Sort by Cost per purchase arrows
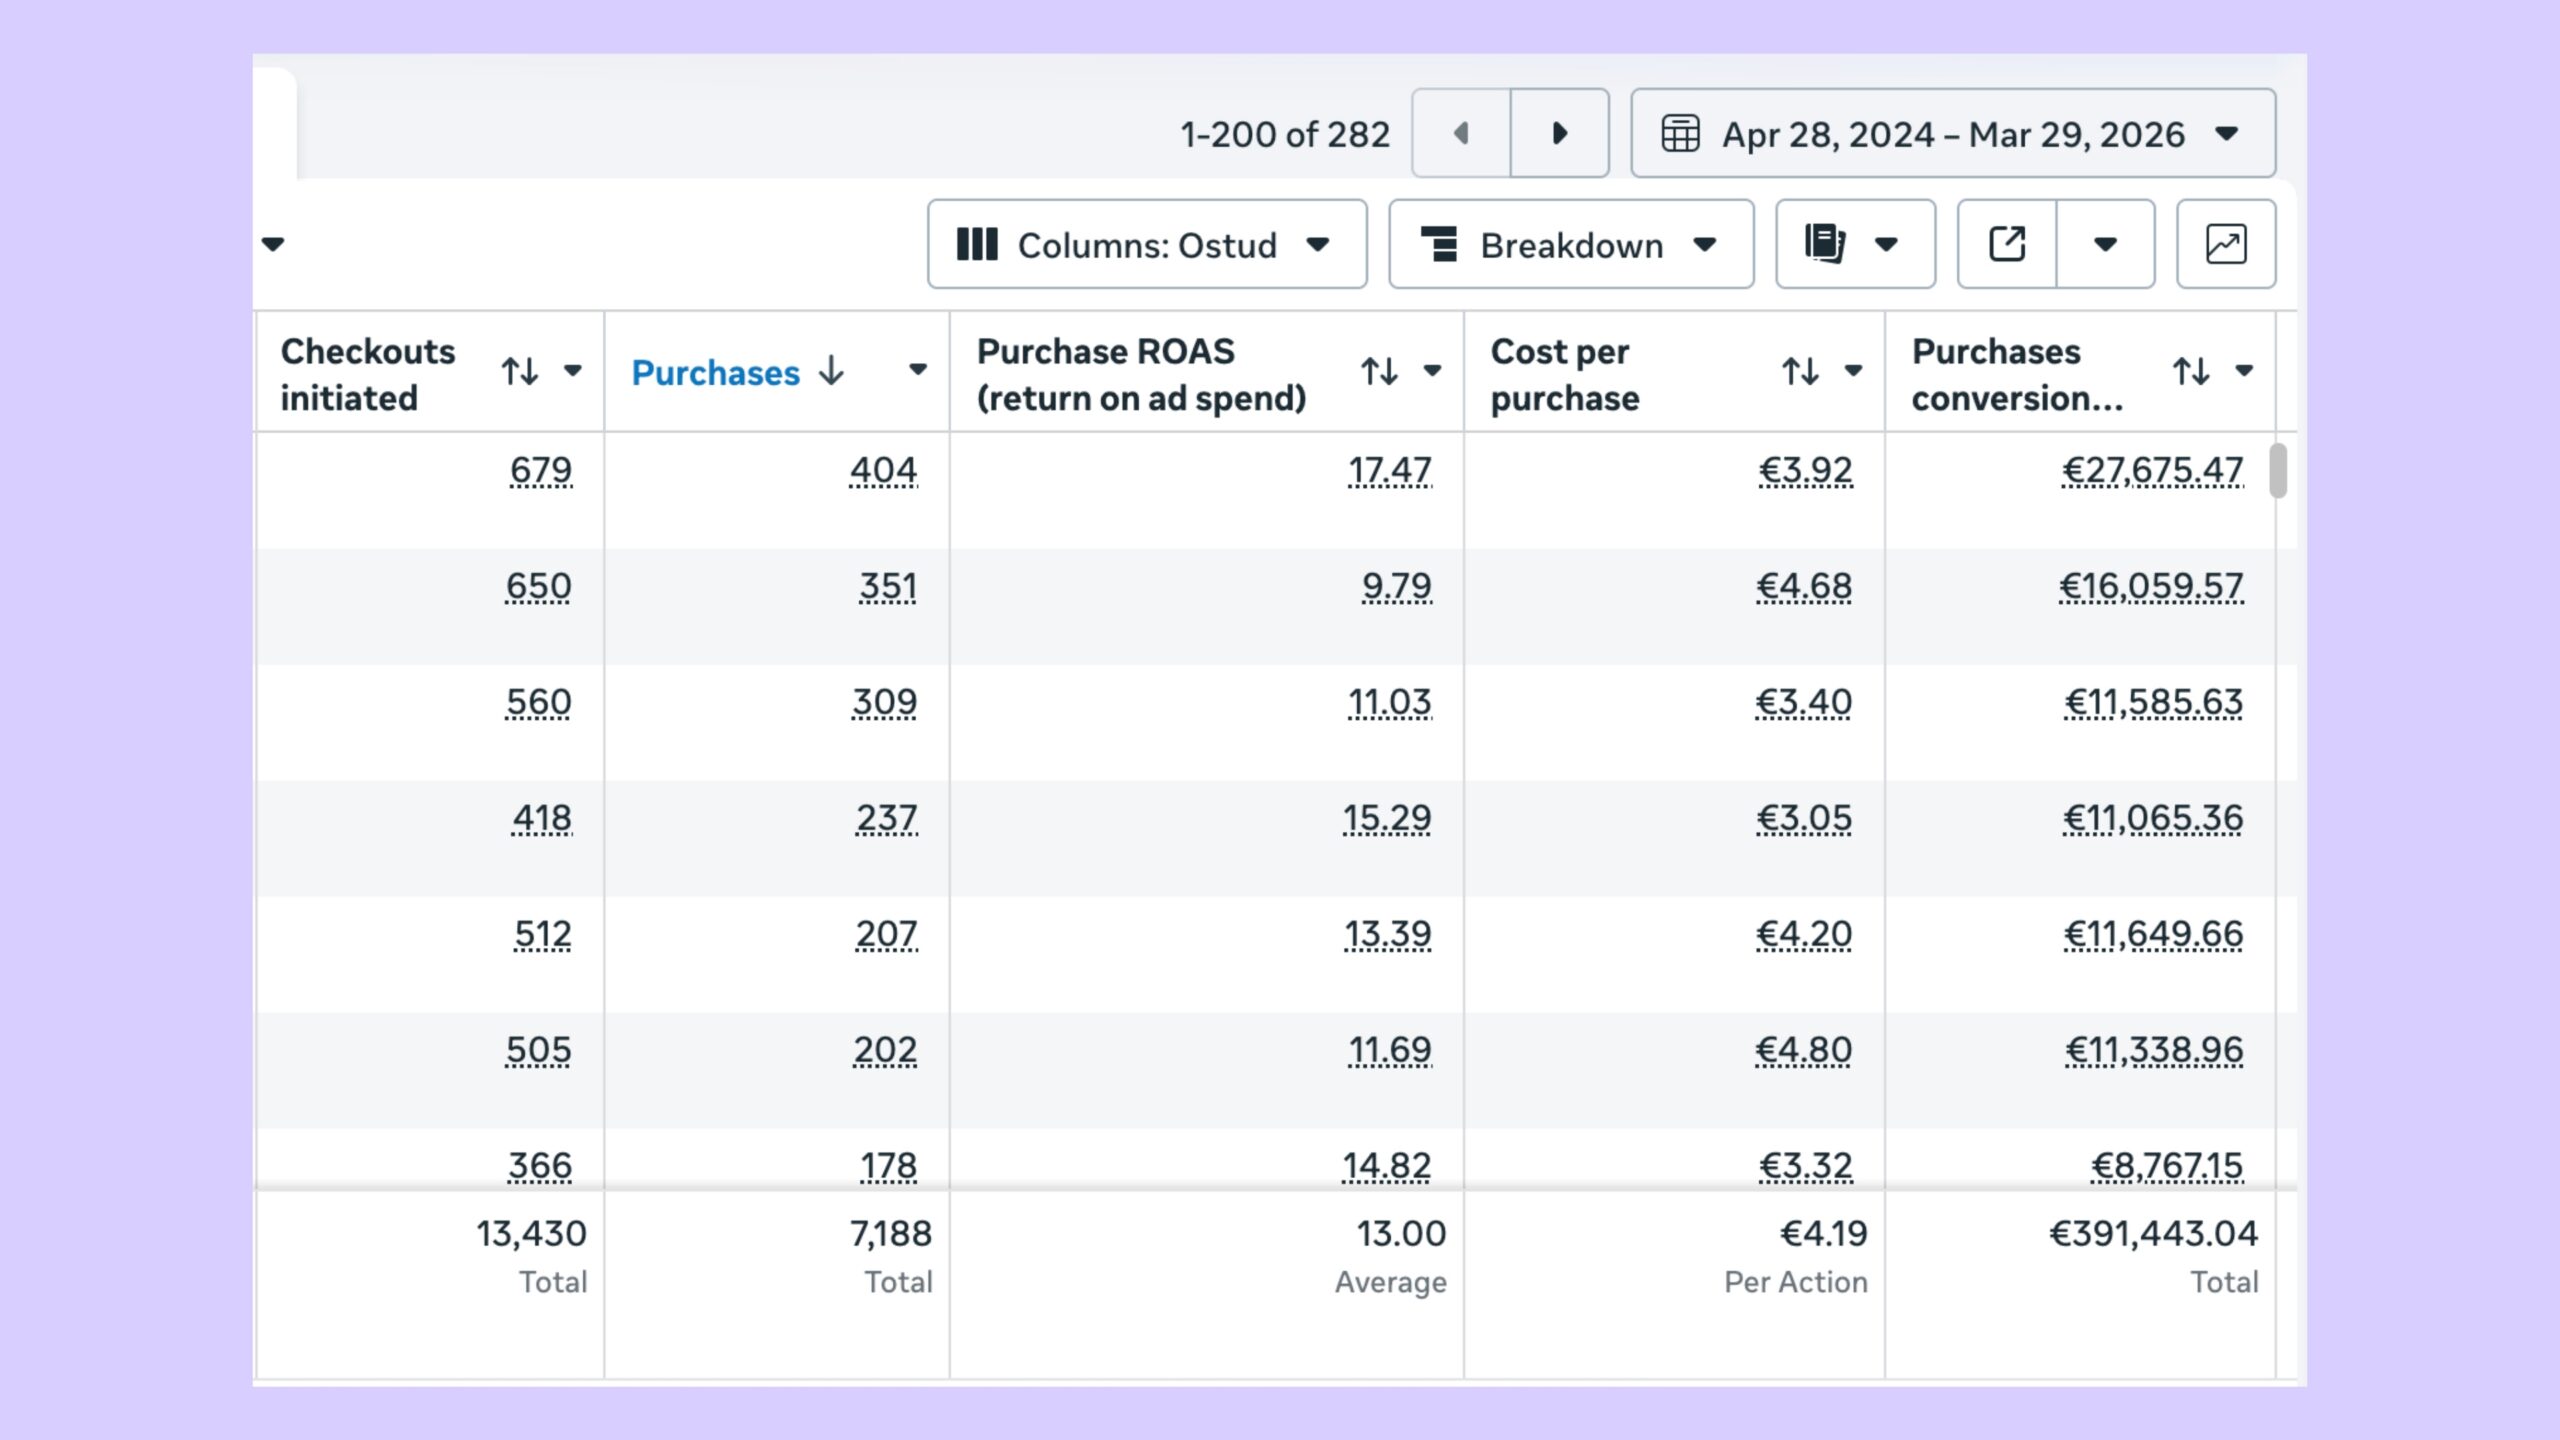The image size is (2560, 1440). [x=1800, y=372]
